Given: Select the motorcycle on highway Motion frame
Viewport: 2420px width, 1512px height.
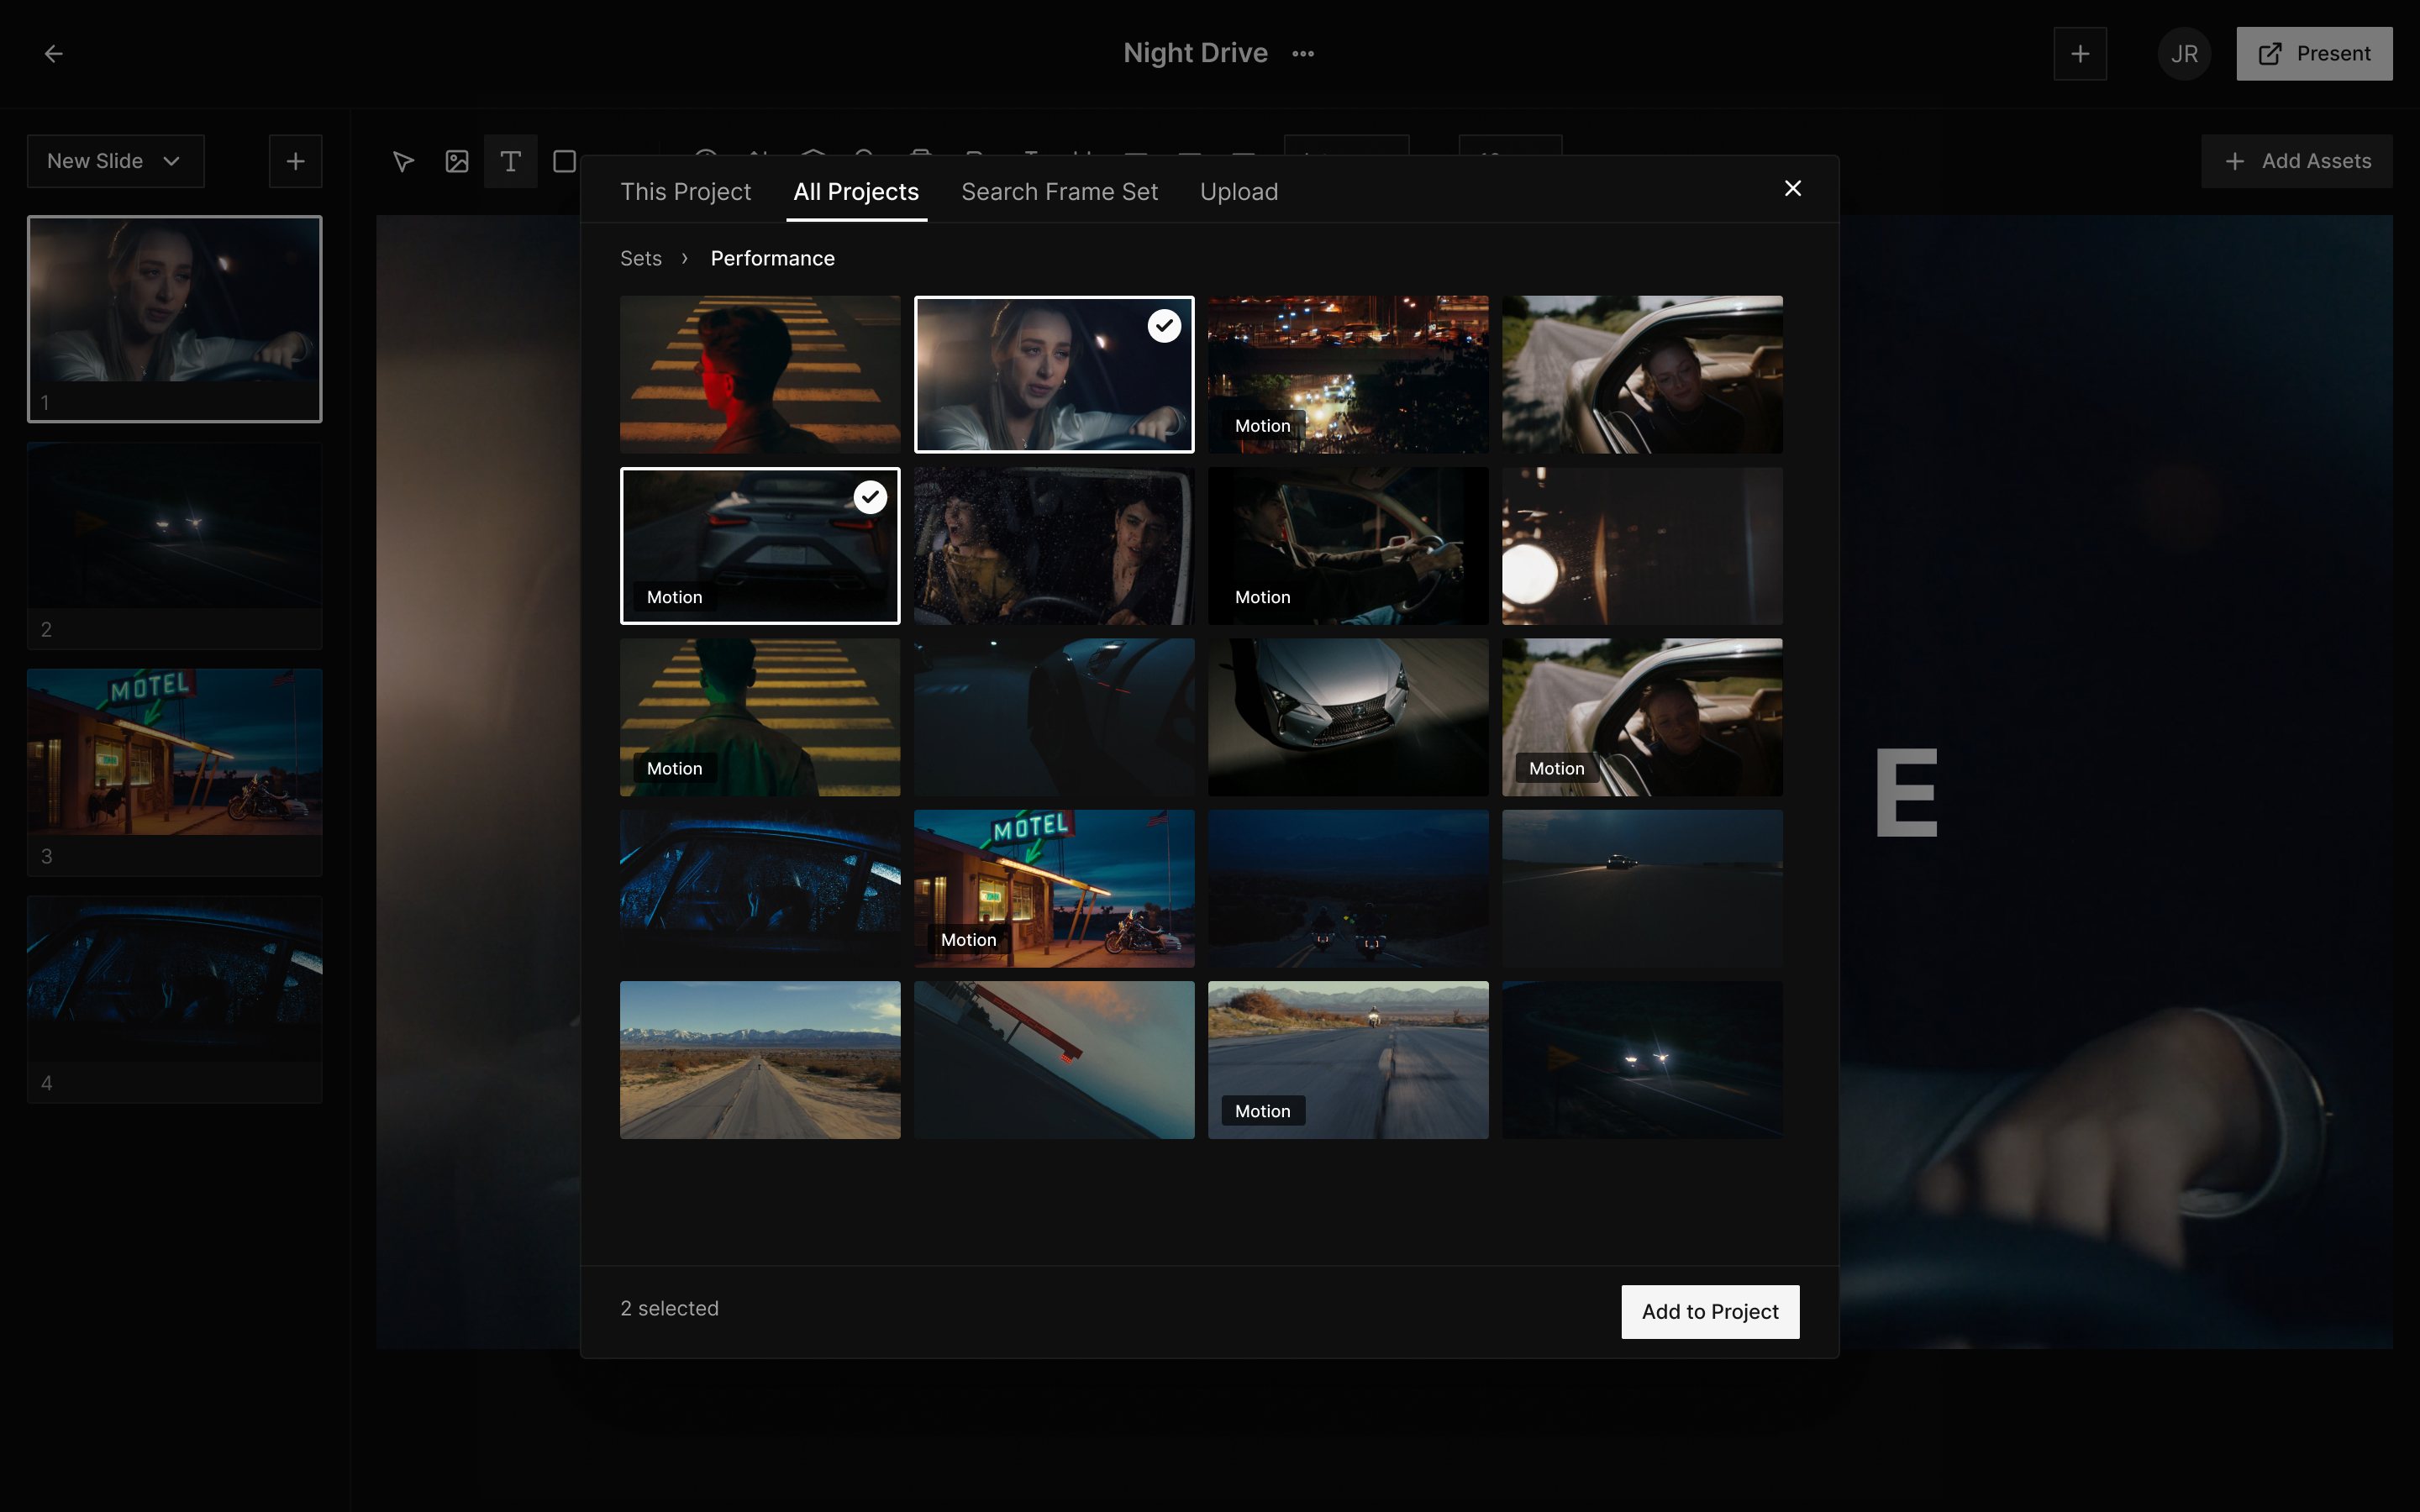Looking at the screenshot, I should (x=1348, y=1060).
